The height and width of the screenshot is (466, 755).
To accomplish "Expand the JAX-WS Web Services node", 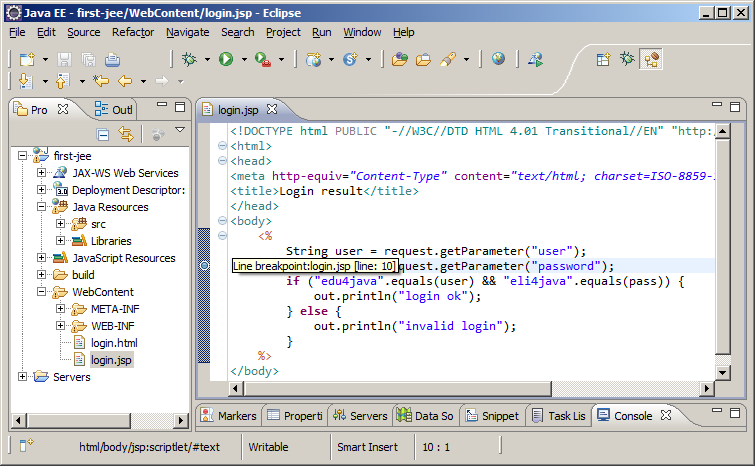I will pyautogui.click(x=41, y=172).
